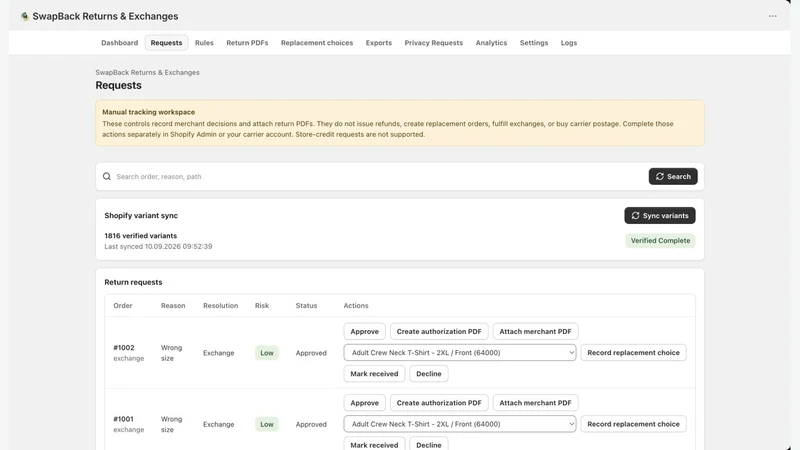Screen dimensions: 800x450
Task: Decline the order #1001 request
Action: (429, 444)
